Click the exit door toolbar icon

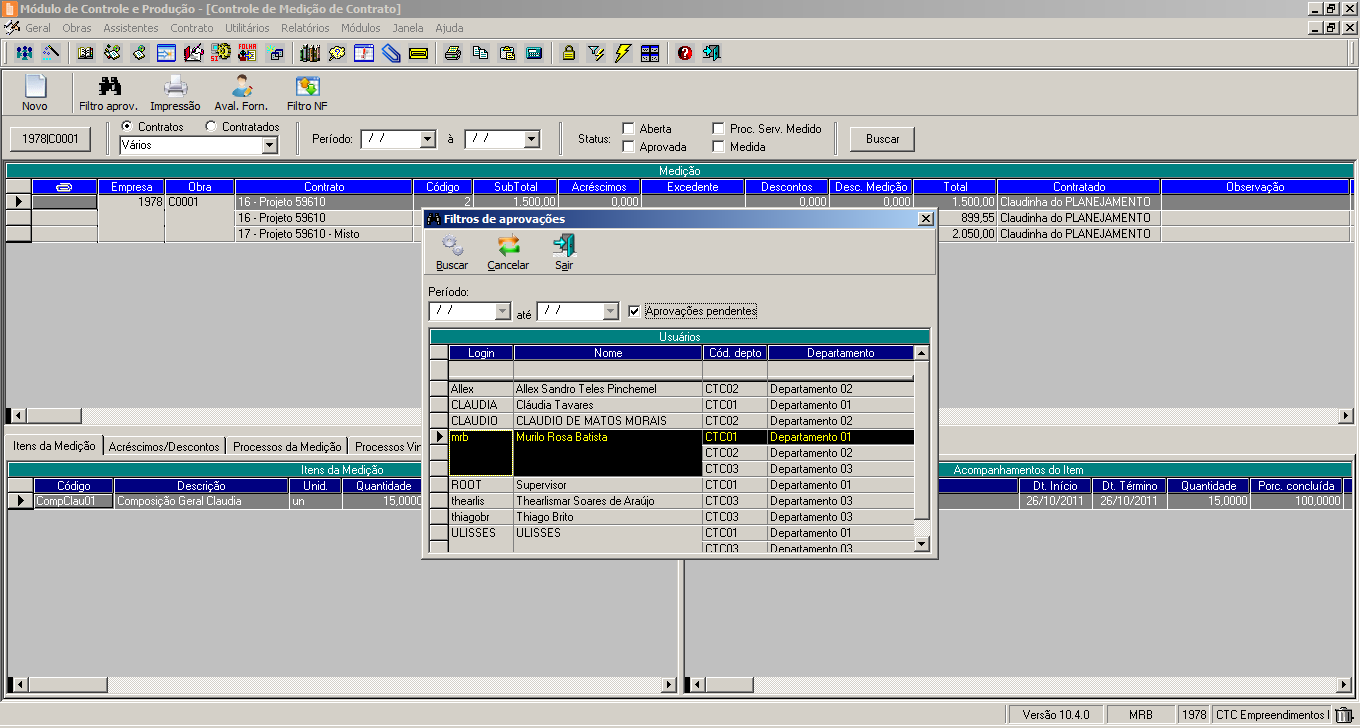pyautogui.click(x=712, y=53)
